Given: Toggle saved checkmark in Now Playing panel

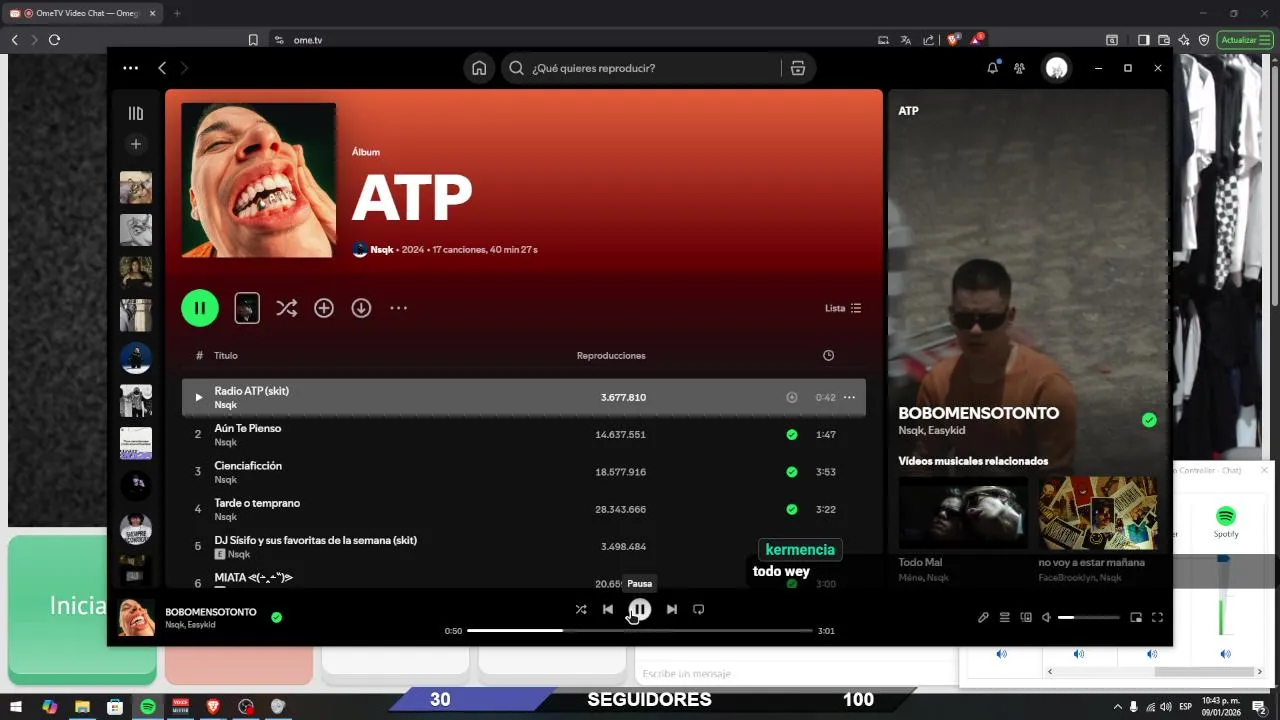Looking at the screenshot, I should pyautogui.click(x=1149, y=420).
